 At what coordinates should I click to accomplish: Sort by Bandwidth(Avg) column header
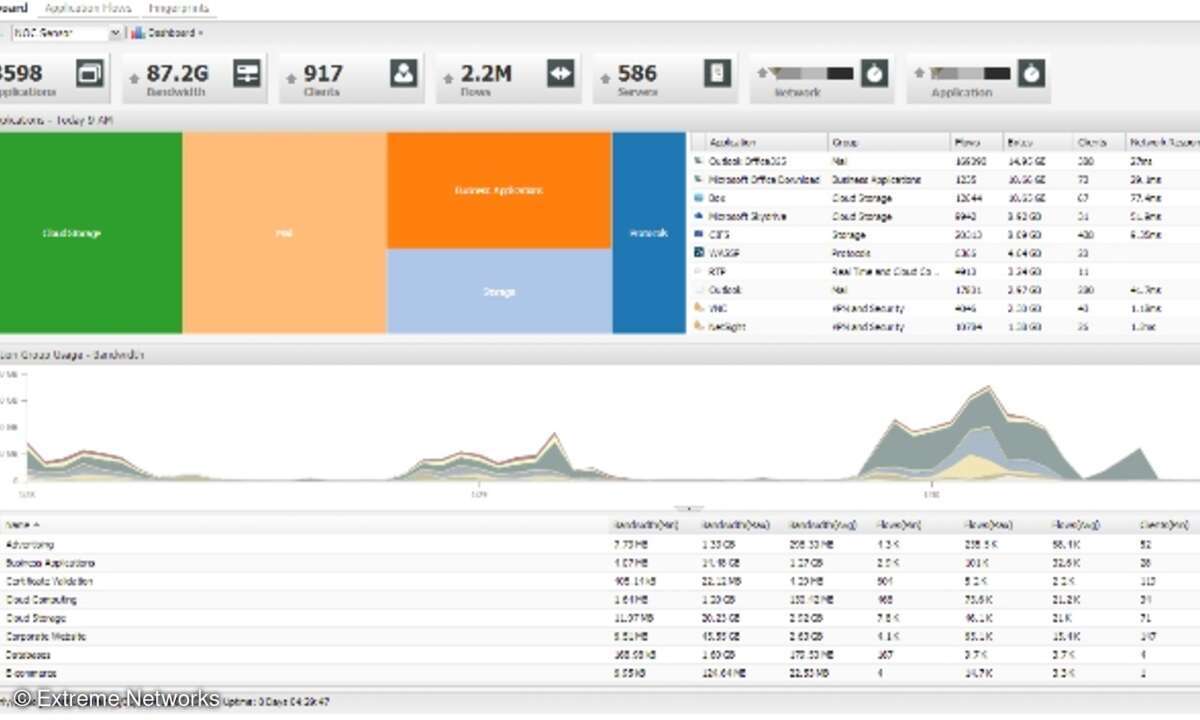tap(829, 524)
